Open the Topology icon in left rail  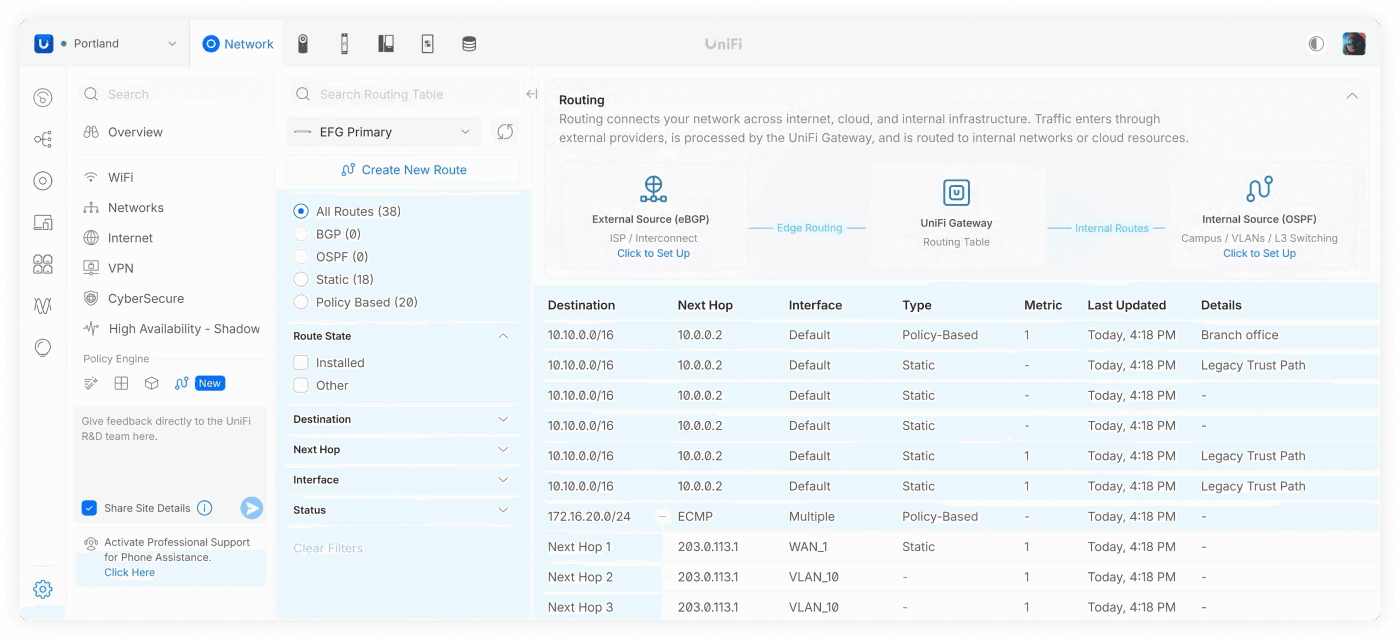(x=43, y=140)
